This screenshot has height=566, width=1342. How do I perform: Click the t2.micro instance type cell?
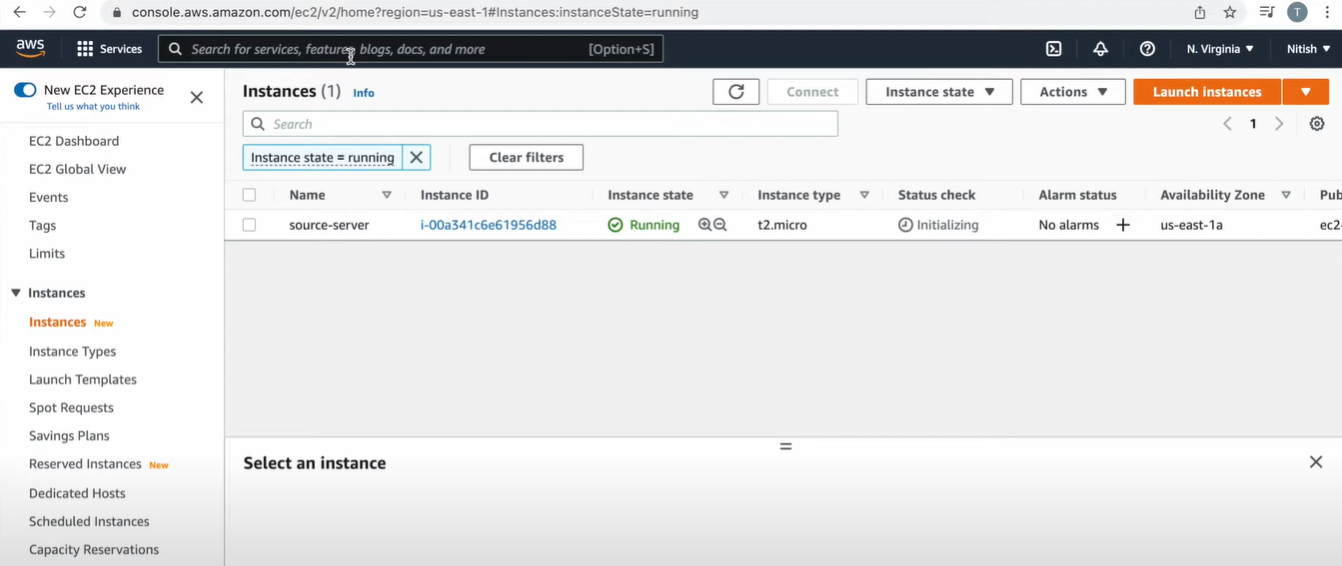(x=782, y=225)
